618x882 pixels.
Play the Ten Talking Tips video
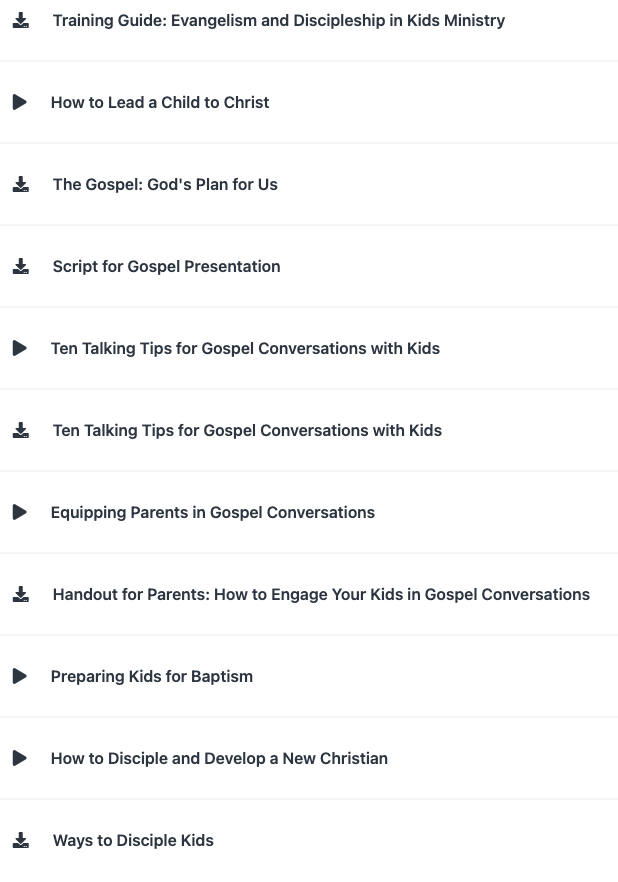[x=19, y=347]
